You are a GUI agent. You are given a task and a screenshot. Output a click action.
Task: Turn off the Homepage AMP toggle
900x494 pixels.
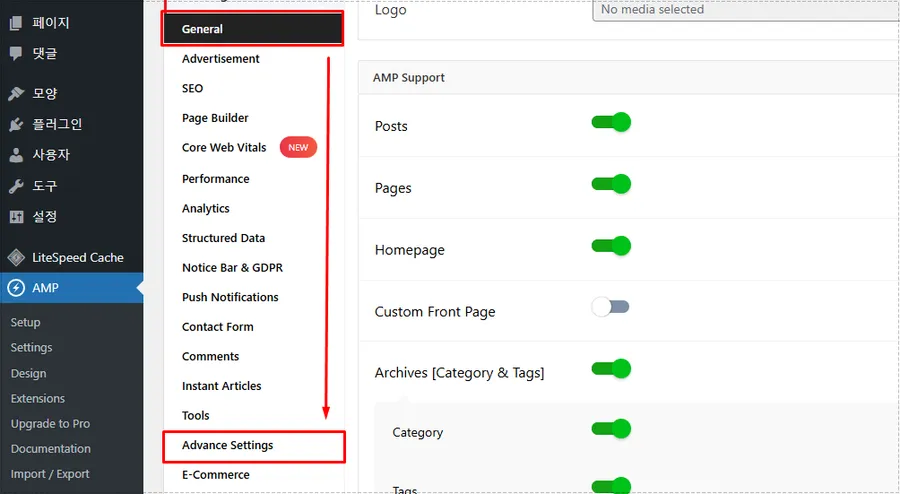point(611,246)
